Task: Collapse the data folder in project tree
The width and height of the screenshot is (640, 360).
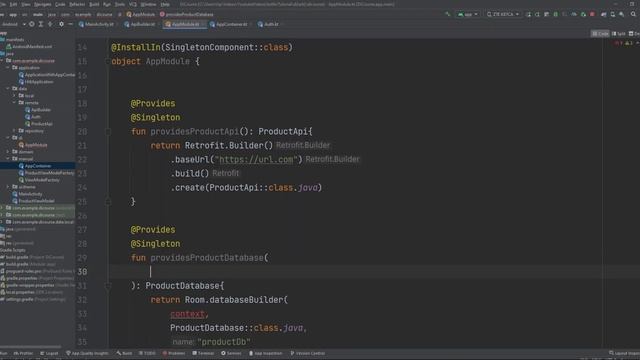Action: (8, 89)
